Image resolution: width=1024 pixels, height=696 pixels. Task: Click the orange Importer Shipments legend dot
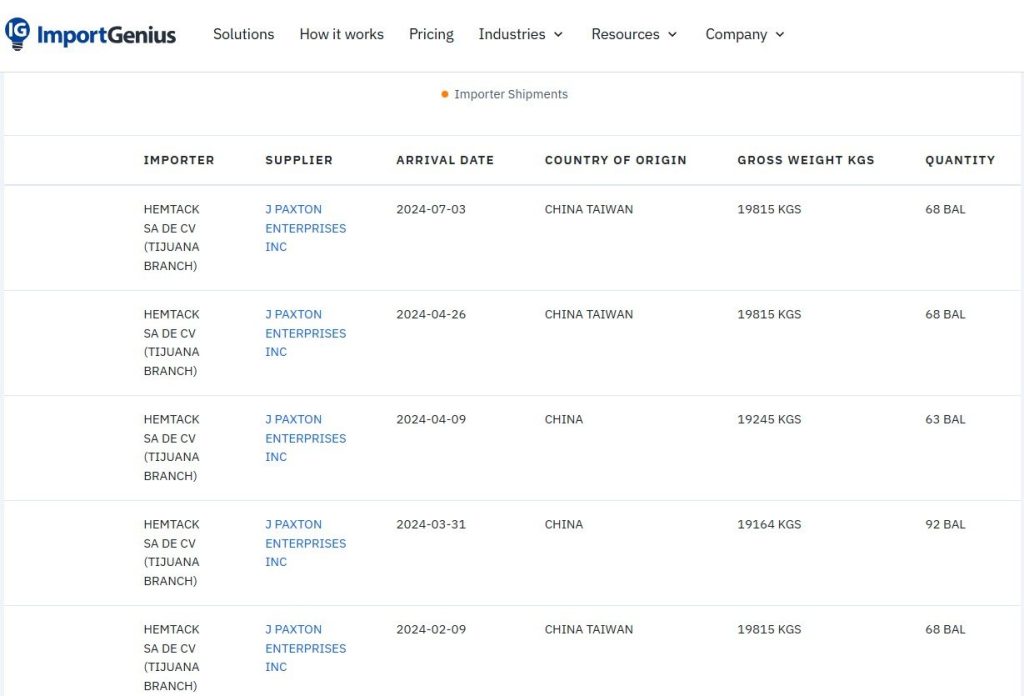445,94
